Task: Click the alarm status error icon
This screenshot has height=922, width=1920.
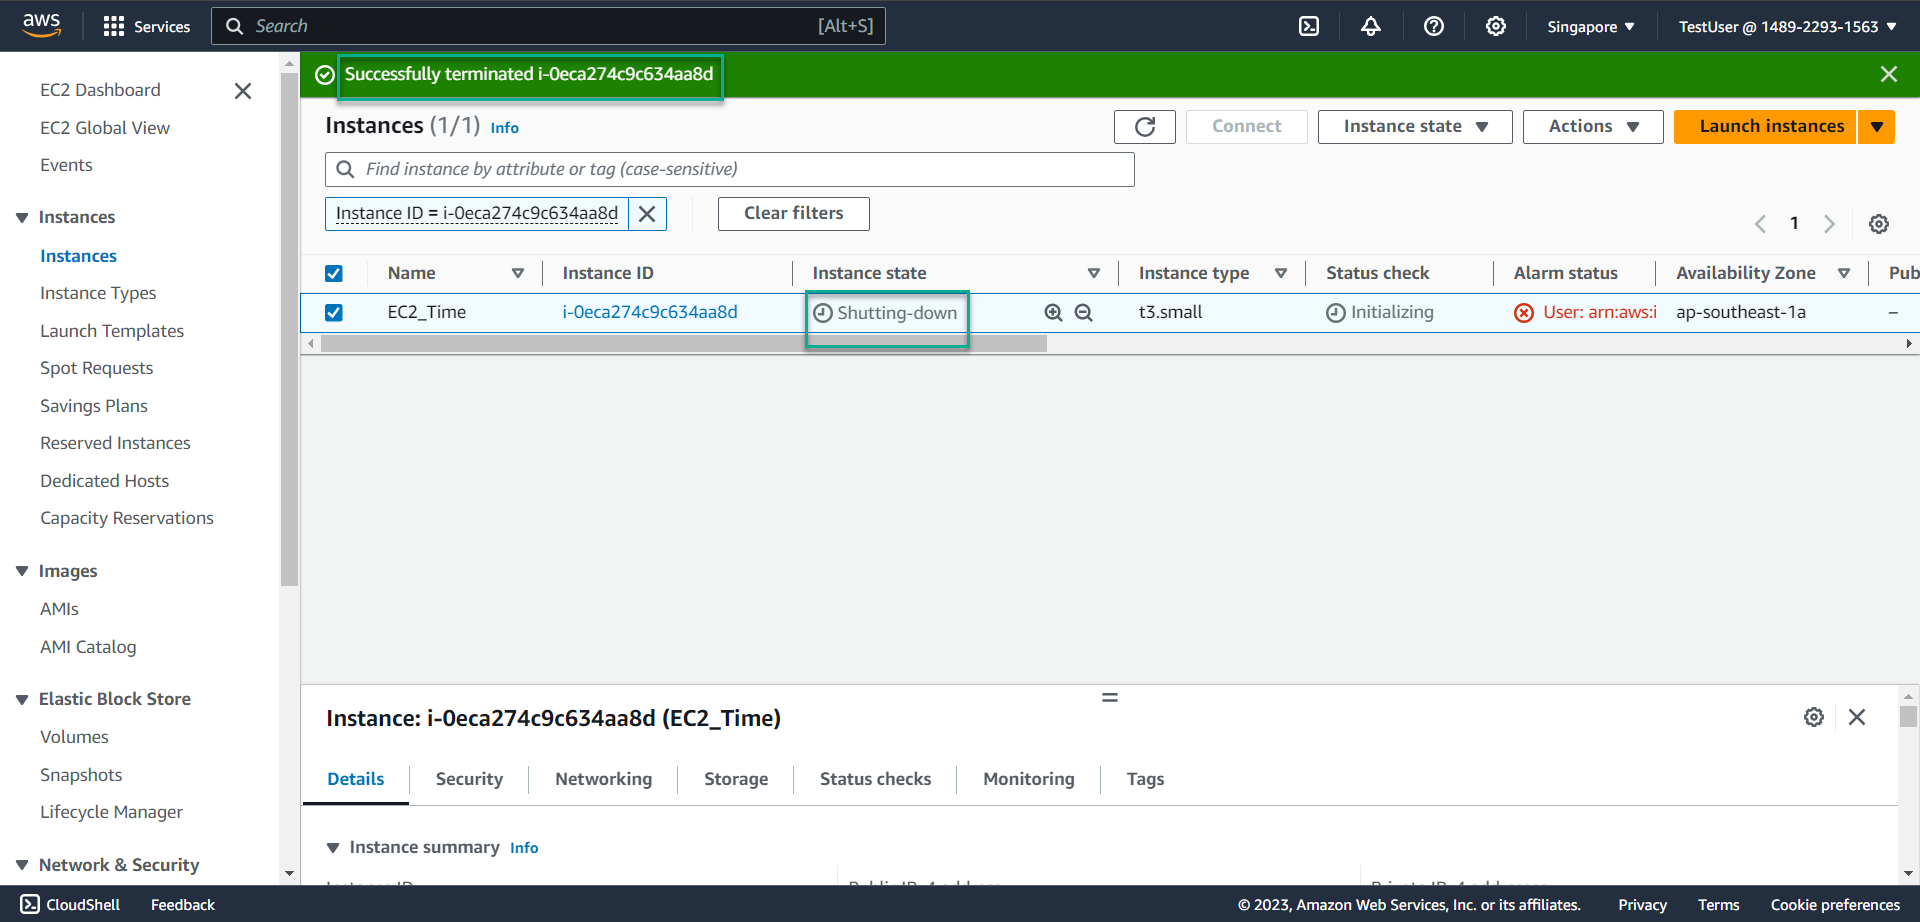Action: pos(1524,313)
